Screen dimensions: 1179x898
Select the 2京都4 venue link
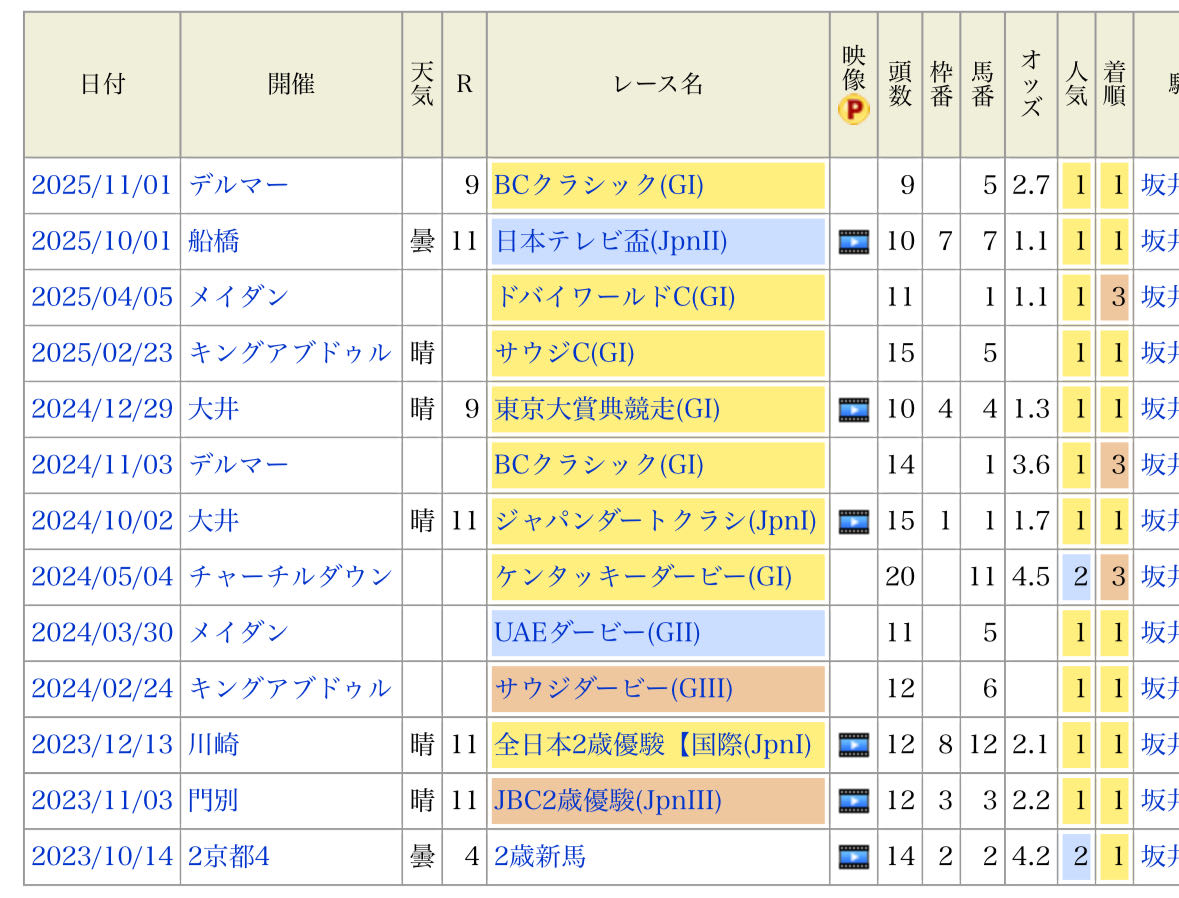click(x=228, y=857)
